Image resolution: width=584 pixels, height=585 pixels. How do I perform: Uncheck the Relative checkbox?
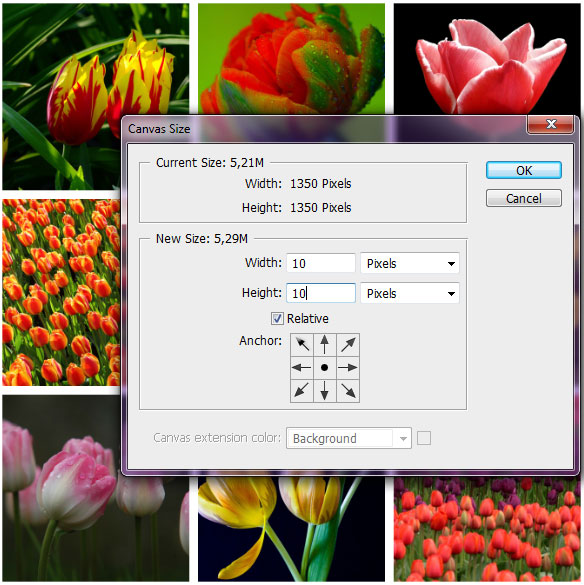coord(277,319)
